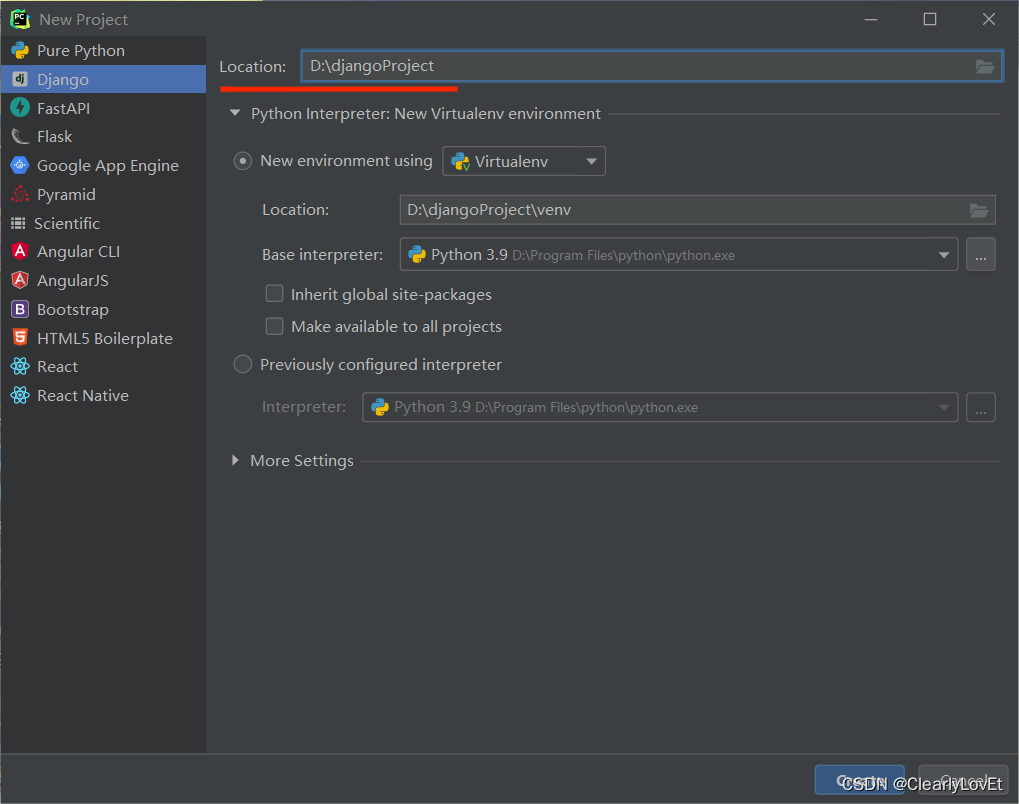Click the React atom icon
Screen dimensions: 1019x804
coord(20,367)
